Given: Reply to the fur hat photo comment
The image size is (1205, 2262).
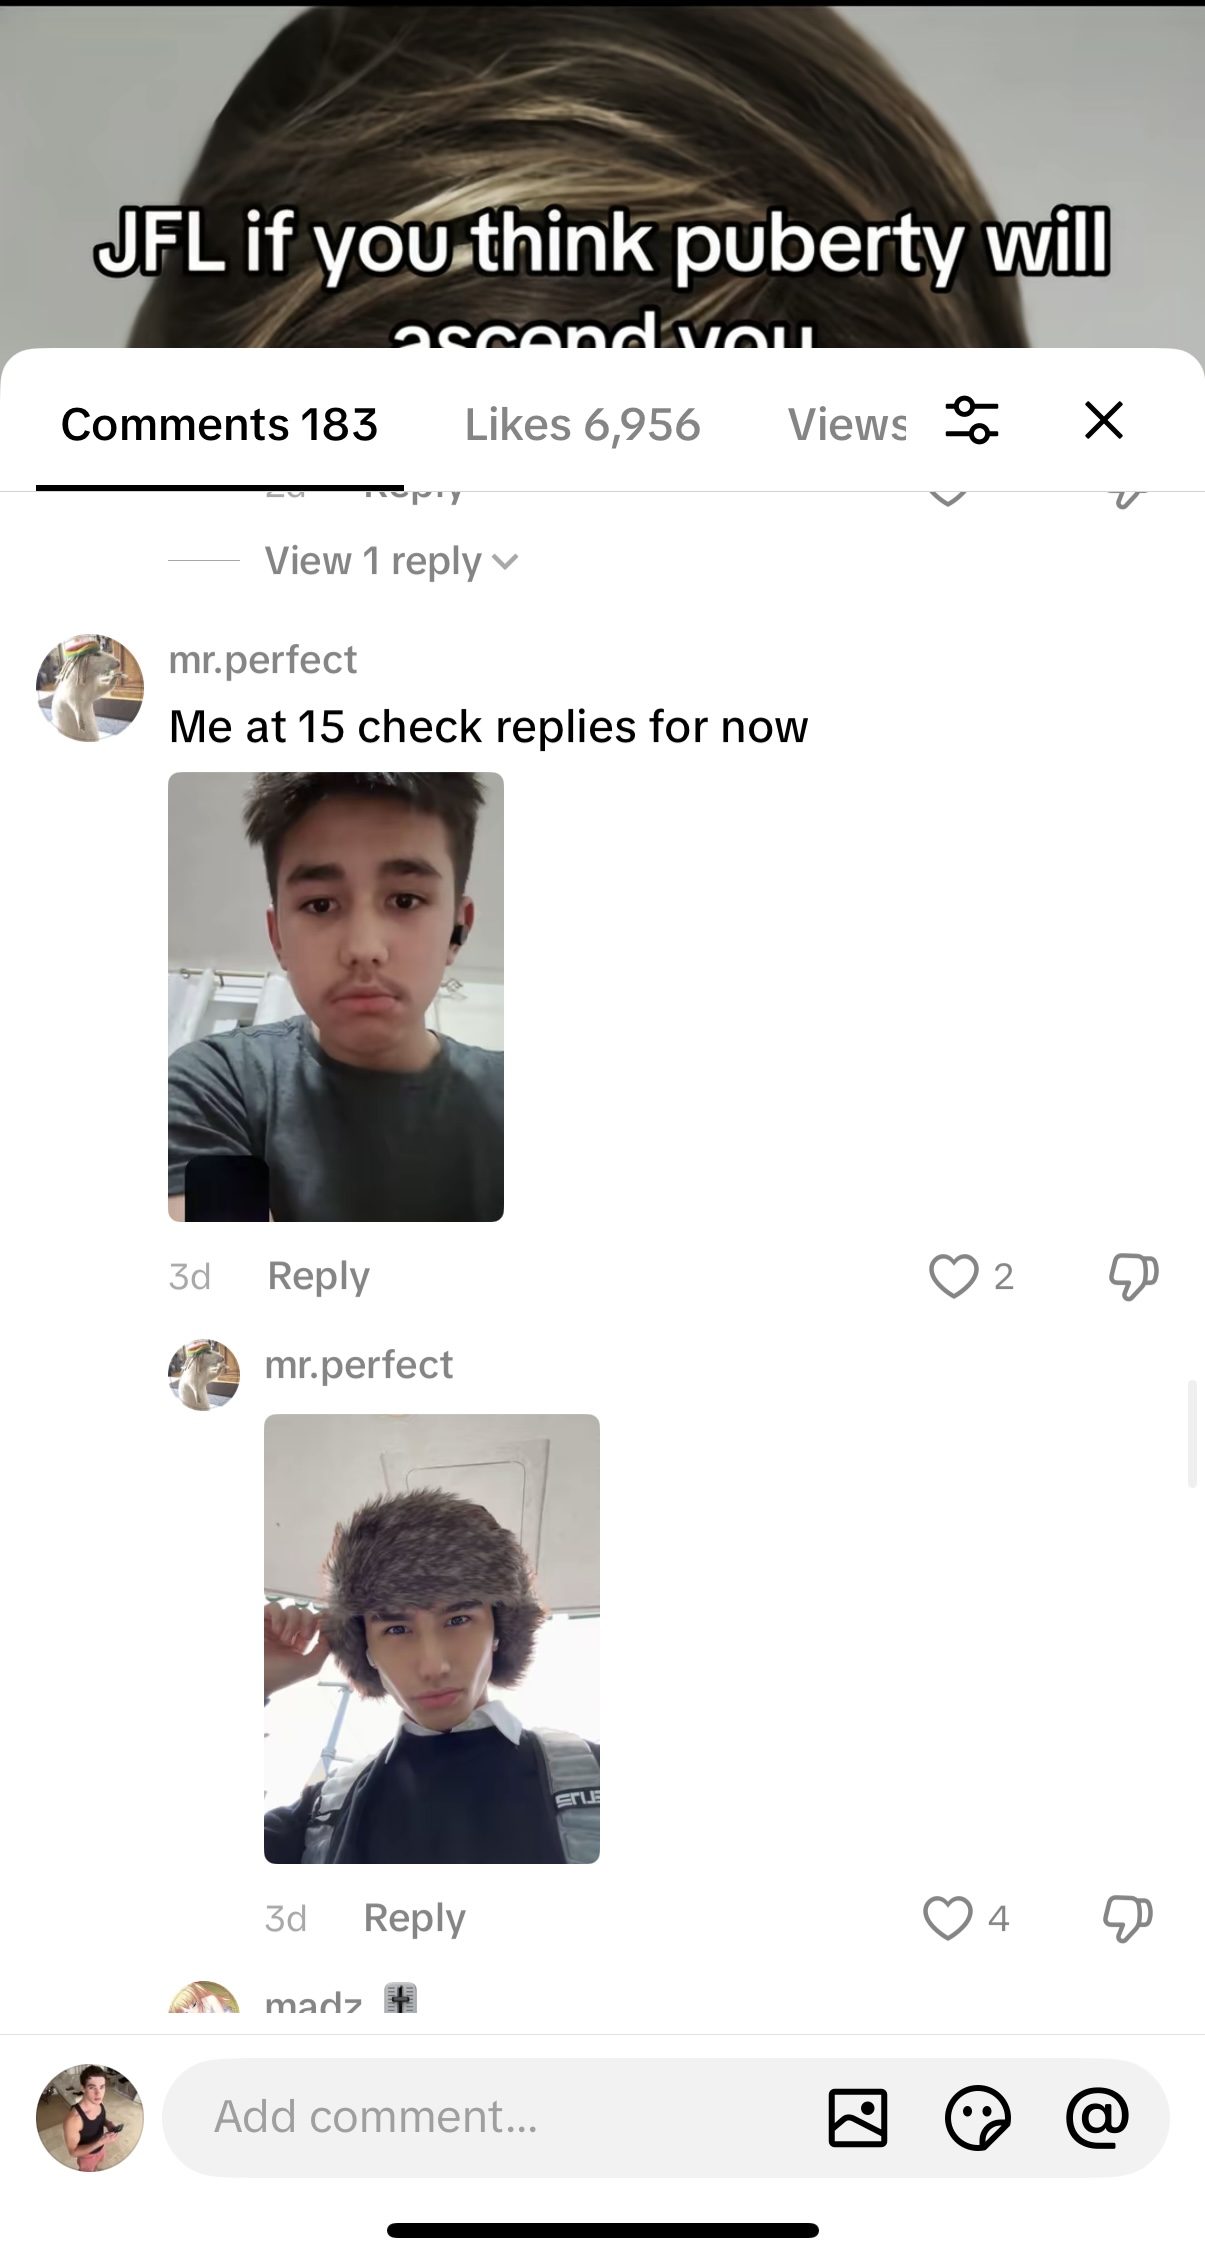Looking at the screenshot, I should 414,1918.
